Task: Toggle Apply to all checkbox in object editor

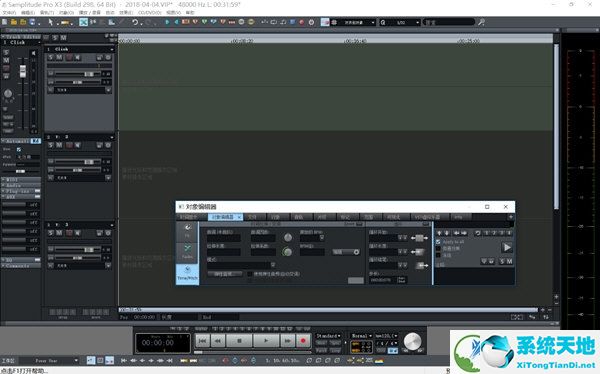Action: [x=439, y=242]
